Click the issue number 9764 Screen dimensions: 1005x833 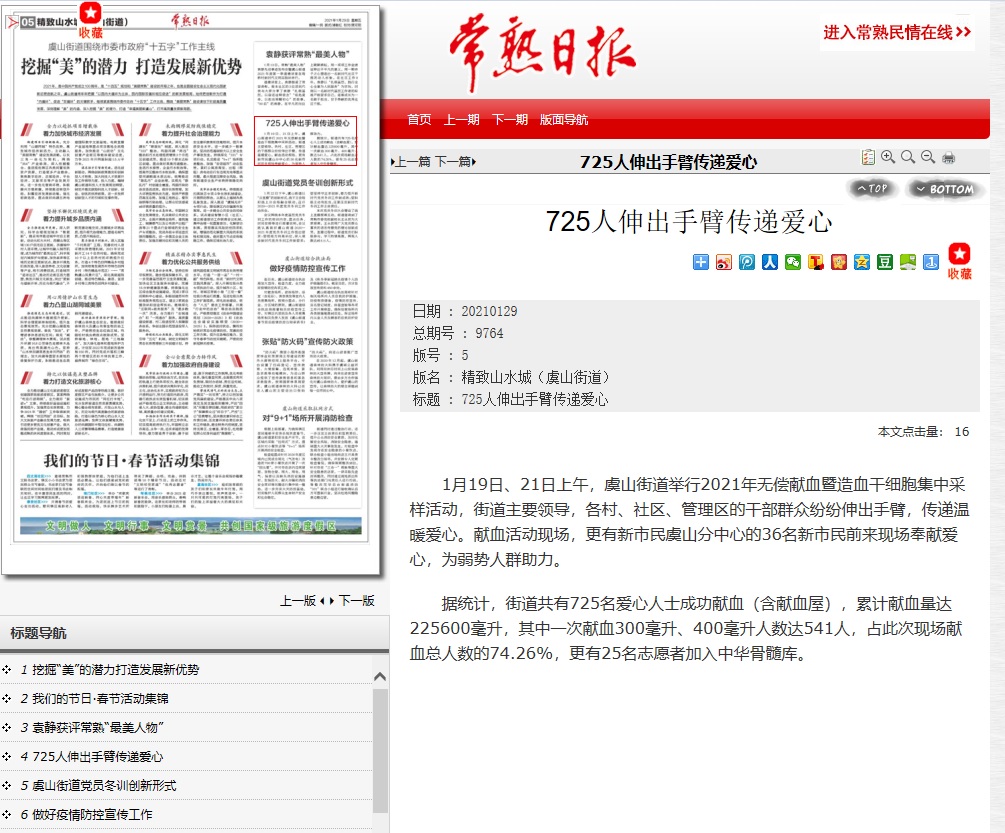(x=489, y=333)
